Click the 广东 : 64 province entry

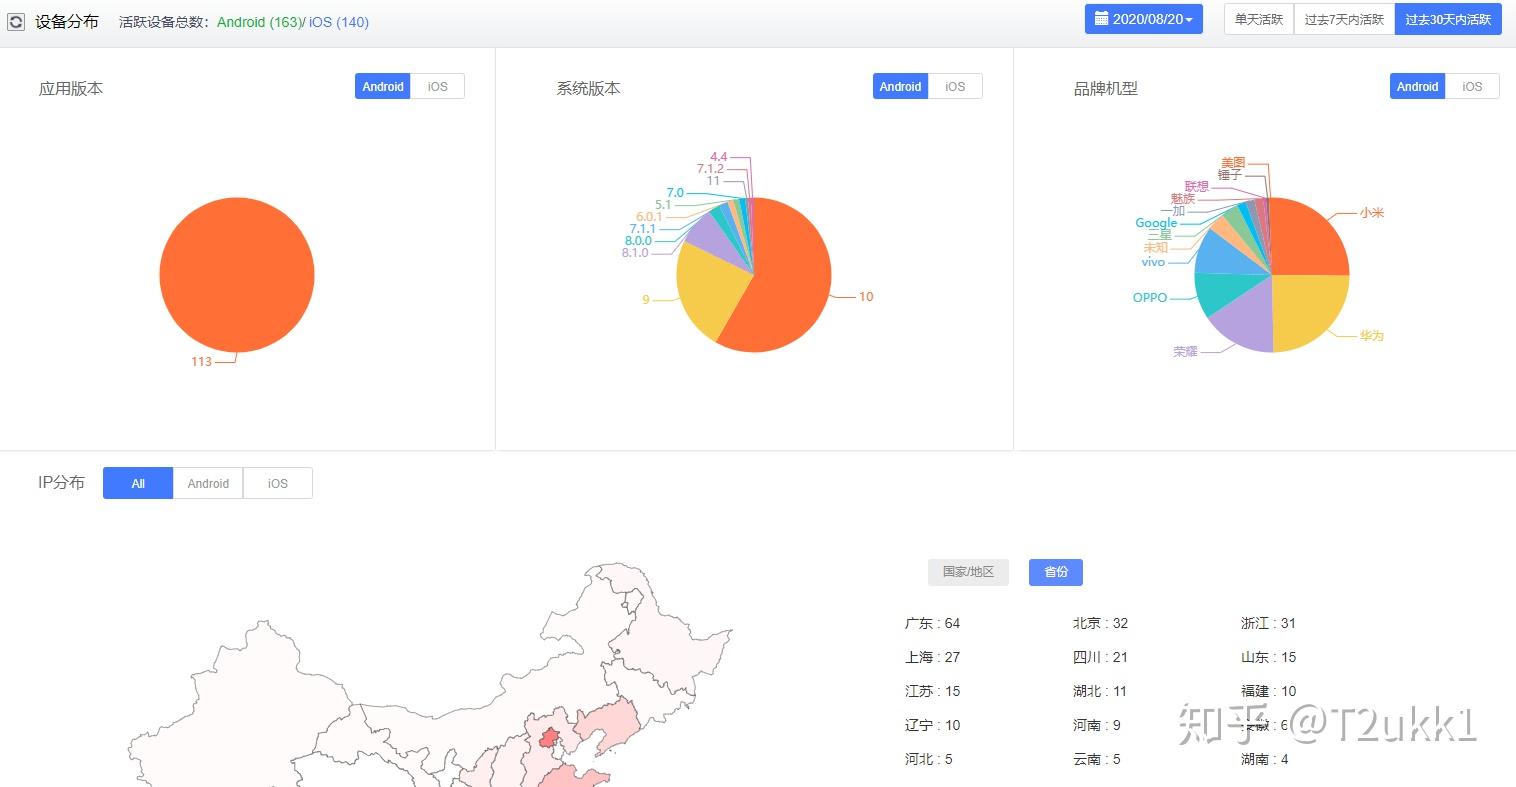click(x=931, y=623)
